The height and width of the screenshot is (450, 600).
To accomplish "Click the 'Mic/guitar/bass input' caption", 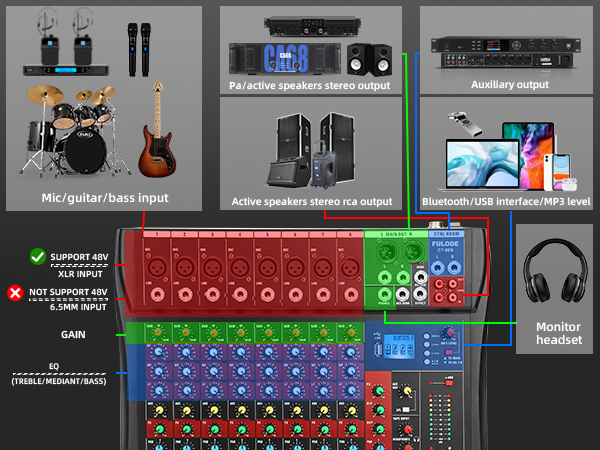I will pos(105,198).
